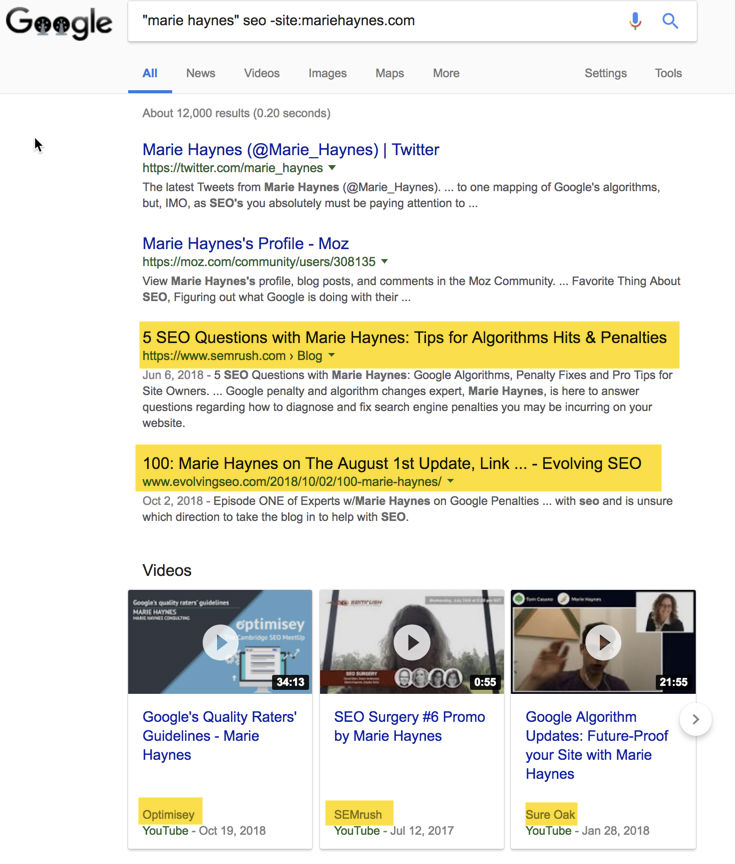
Task: Switch to Images tab
Action: tap(327, 73)
